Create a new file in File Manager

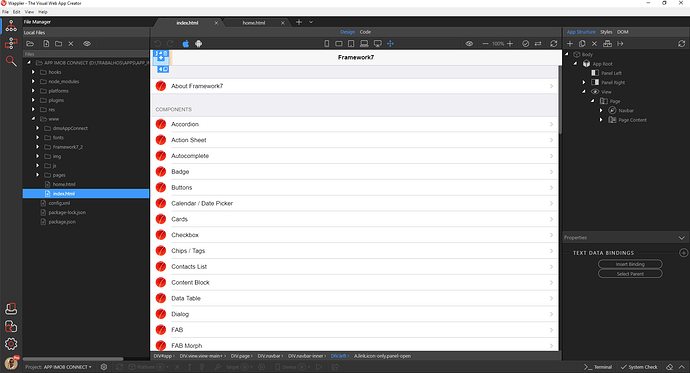(46, 44)
